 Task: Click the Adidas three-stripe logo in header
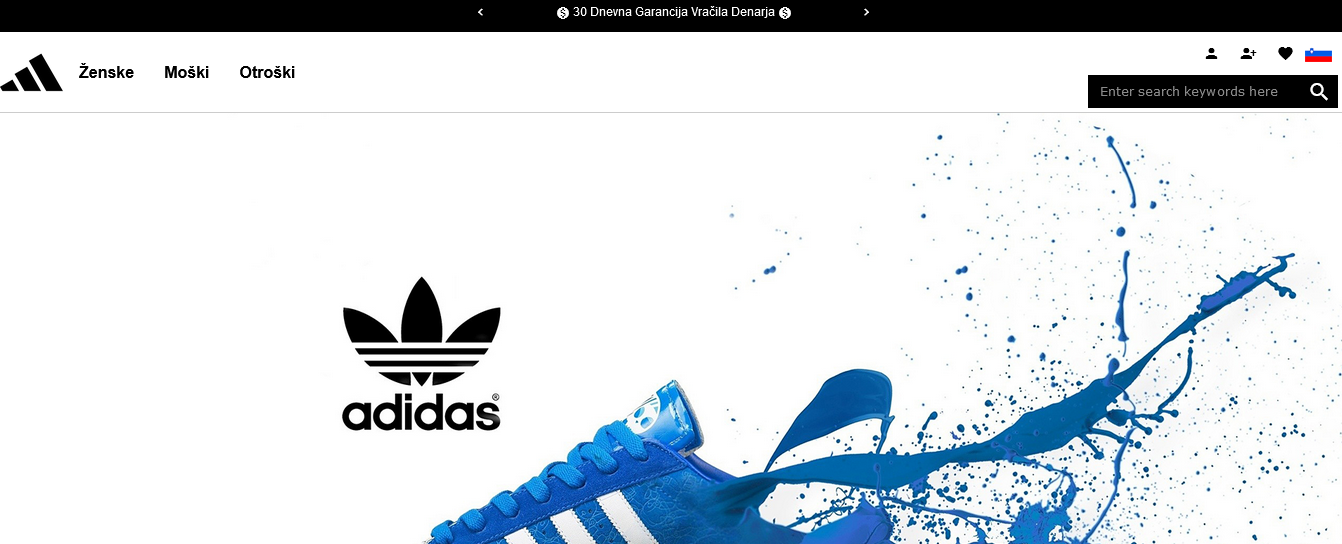coord(32,72)
